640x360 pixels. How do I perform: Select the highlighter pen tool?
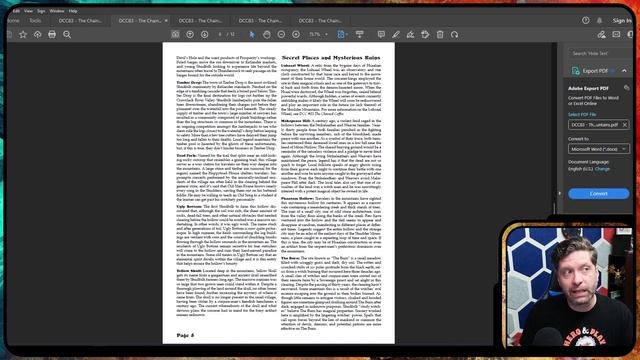pyautogui.click(x=396, y=35)
